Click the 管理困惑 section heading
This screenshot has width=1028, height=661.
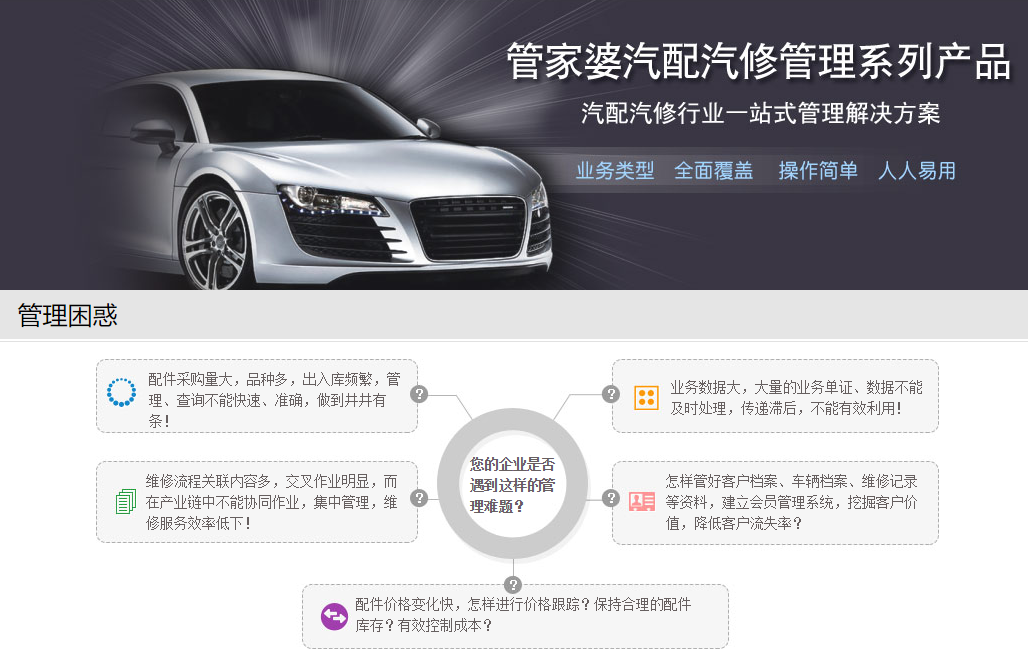point(68,315)
